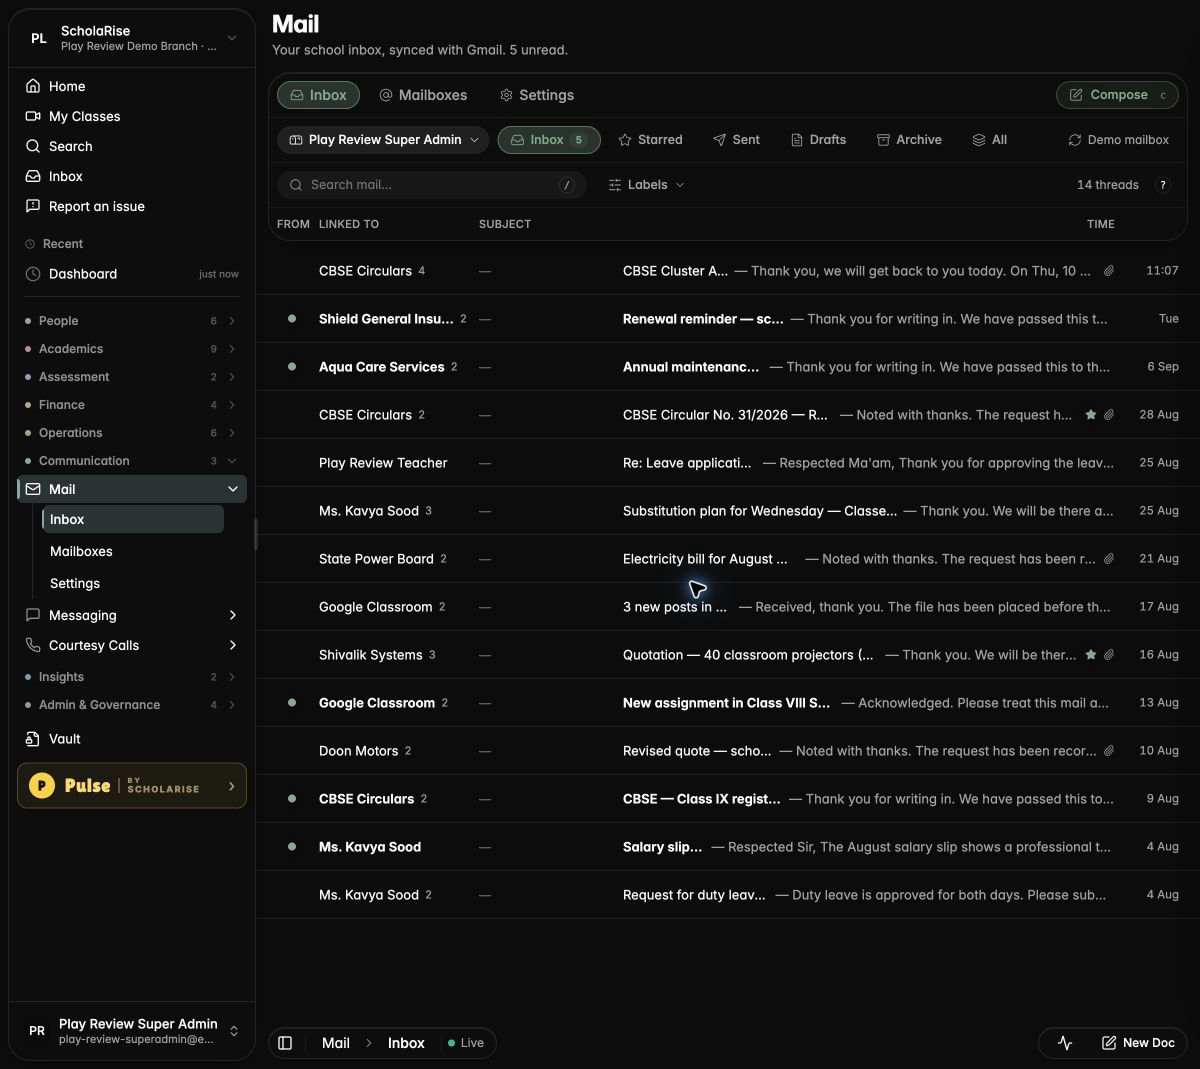Open the New assignment in Class VIII thread
The image size is (1200, 1069).
click(x=728, y=703)
